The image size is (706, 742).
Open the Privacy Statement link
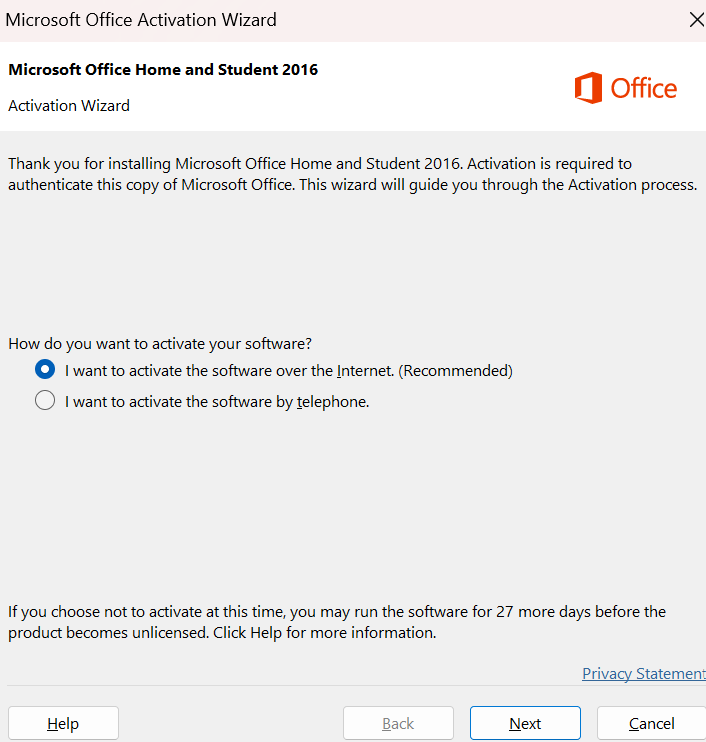click(x=644, y=673)
